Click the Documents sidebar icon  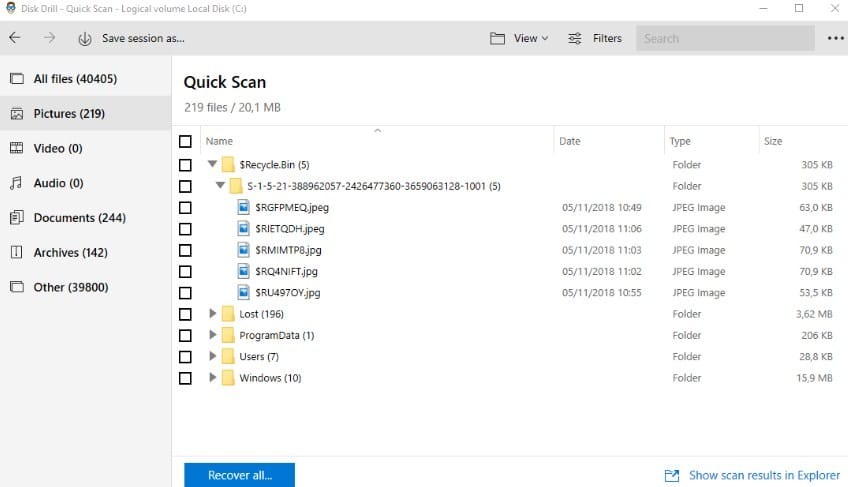(17, 218)
